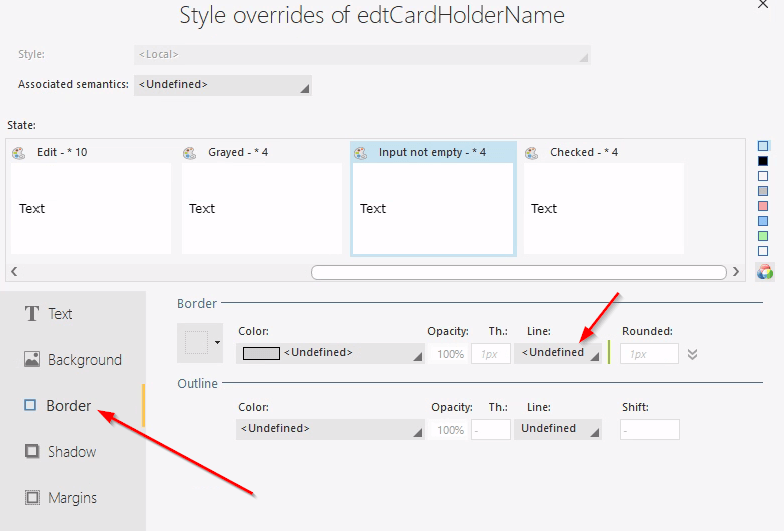Click the palette icon beside Edit state

[x=19, y=153]
